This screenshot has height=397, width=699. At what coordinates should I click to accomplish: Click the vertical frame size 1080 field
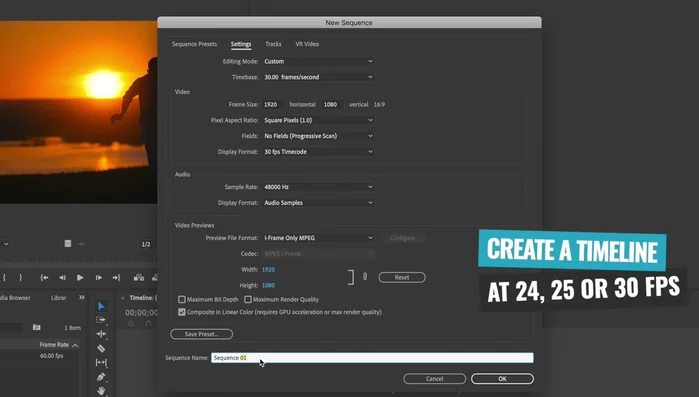click(x=333, y=105)
